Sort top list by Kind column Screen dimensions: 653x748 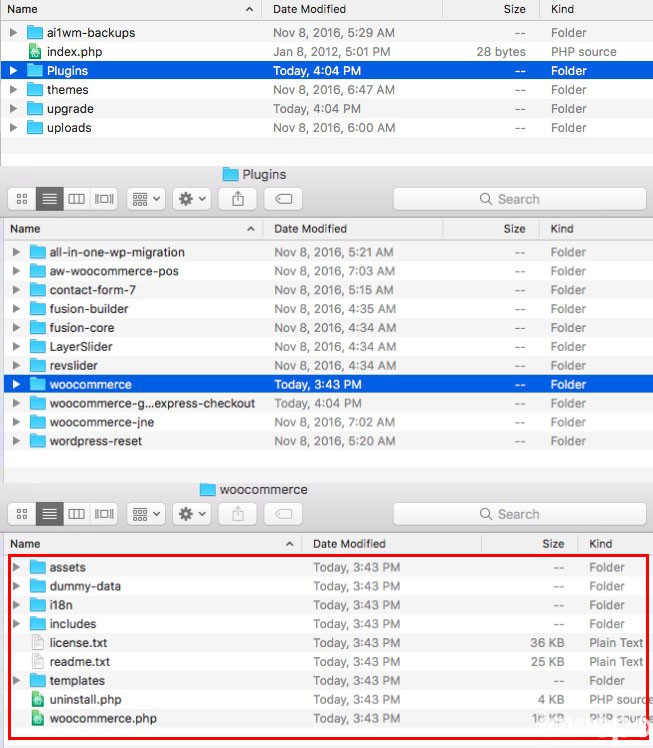click(596, 9)
